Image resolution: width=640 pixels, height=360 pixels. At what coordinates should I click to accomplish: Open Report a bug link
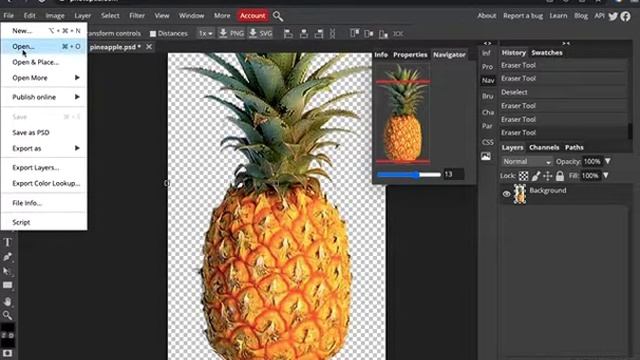coord(523,16)
